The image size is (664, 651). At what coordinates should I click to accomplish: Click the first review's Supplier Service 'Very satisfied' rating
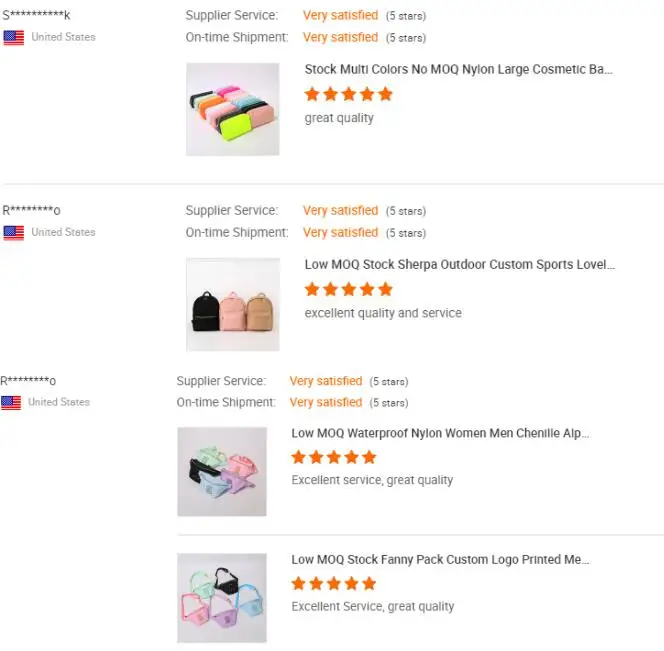click(340, 16)
